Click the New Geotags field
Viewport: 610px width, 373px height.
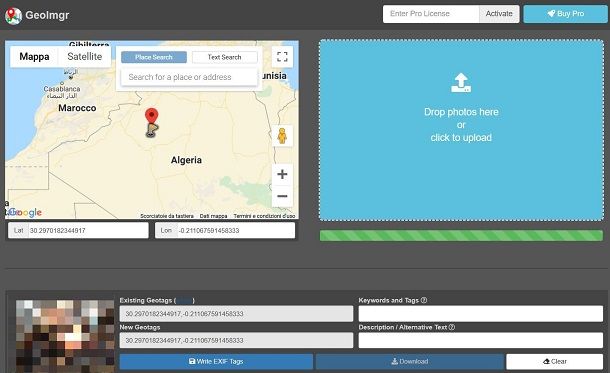tap(236, 340)
